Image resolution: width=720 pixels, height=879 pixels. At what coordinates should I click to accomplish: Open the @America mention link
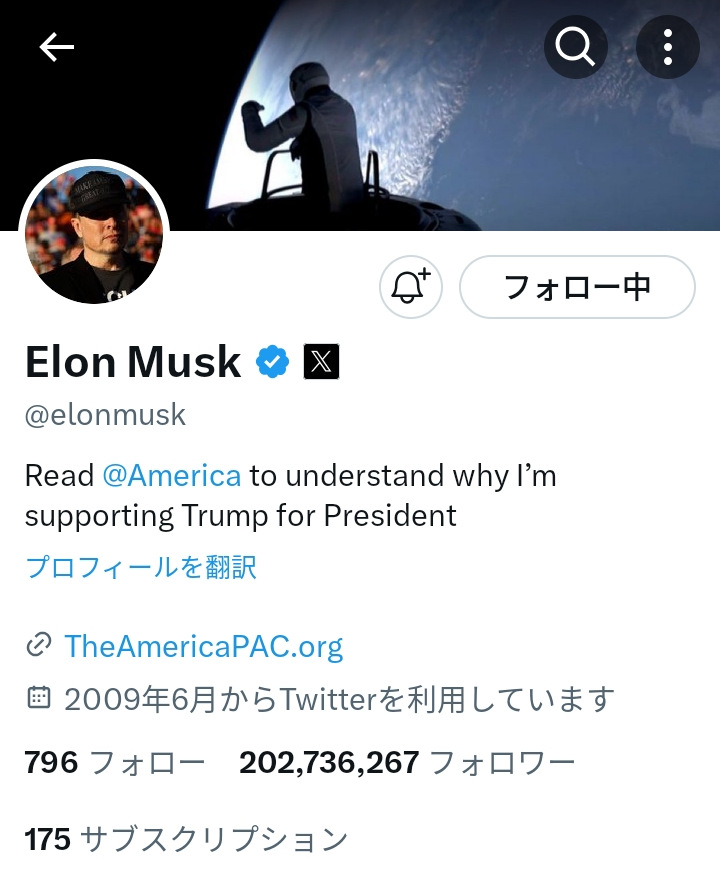click(x=171, y=475)
